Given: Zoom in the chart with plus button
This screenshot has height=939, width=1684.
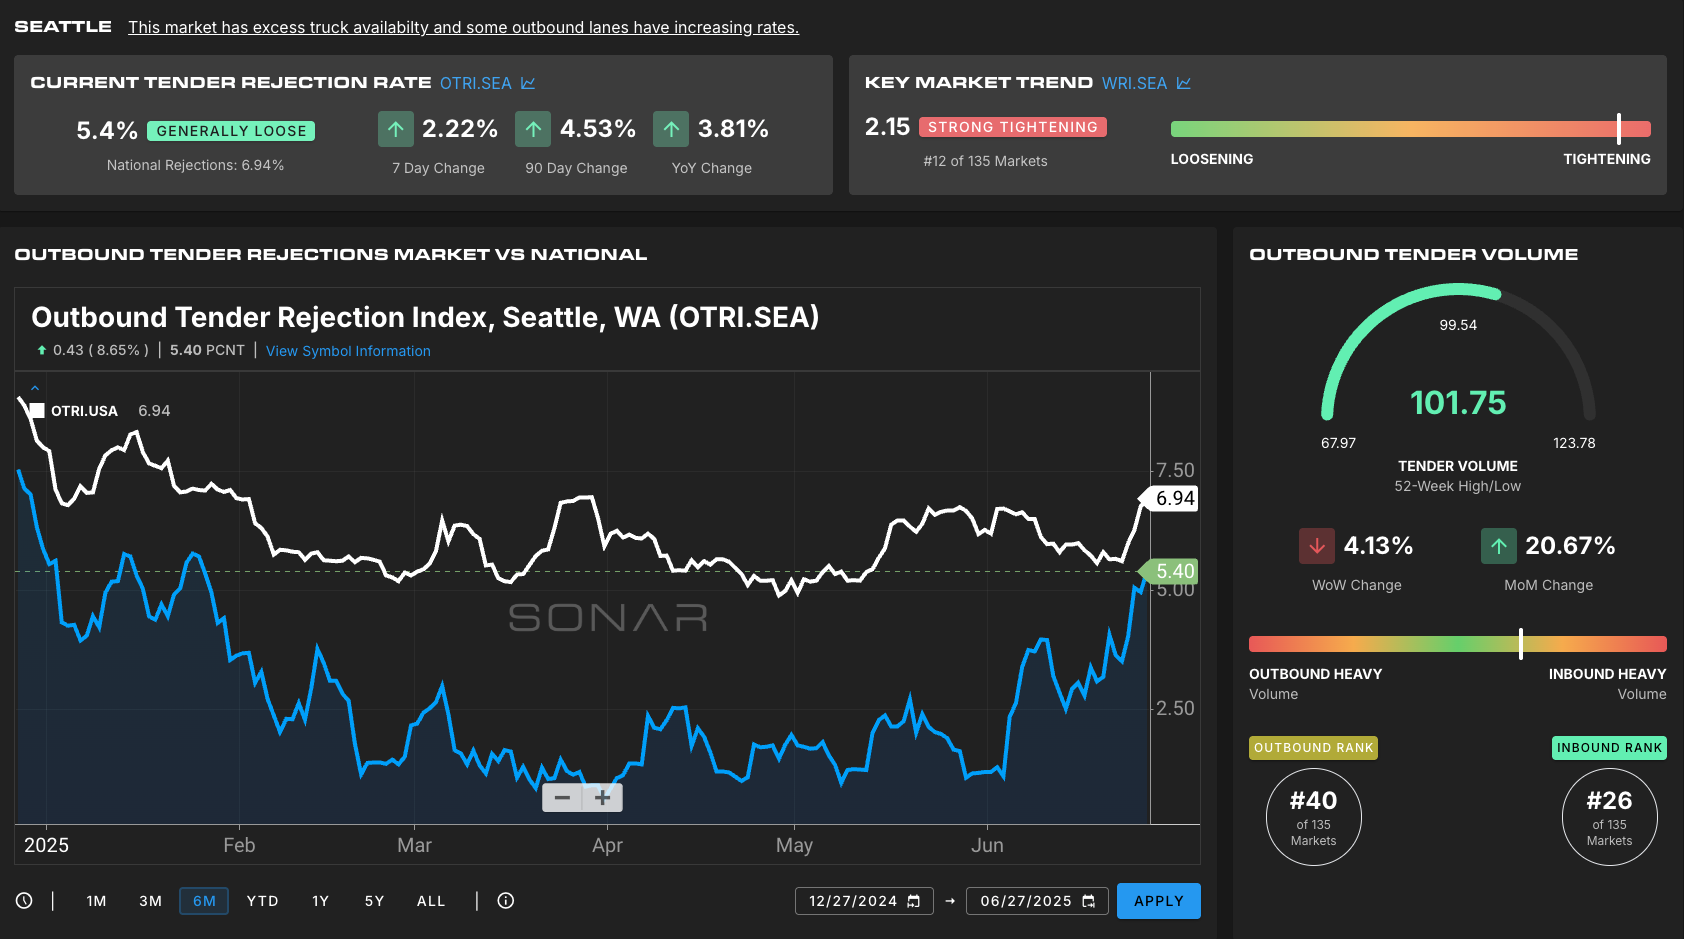Looking at the screenshot, I should tap(603, 798).
